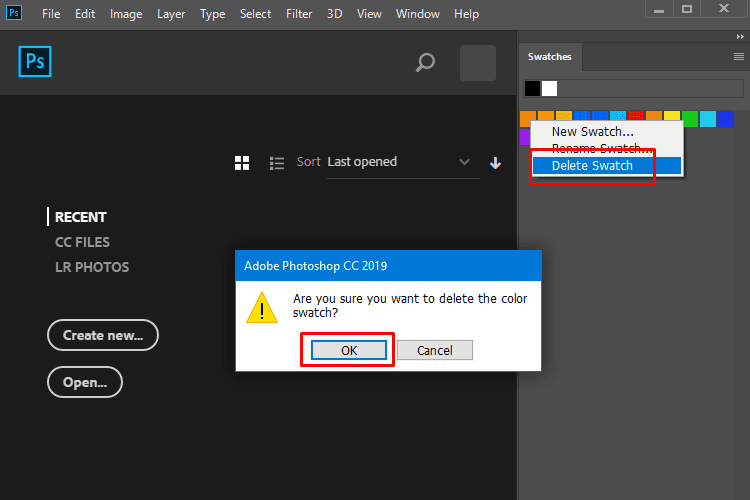Pick the purple swatch in second row
Viewport: 750px width, 500px height.
pyautogui.click(x=525, y=136)
